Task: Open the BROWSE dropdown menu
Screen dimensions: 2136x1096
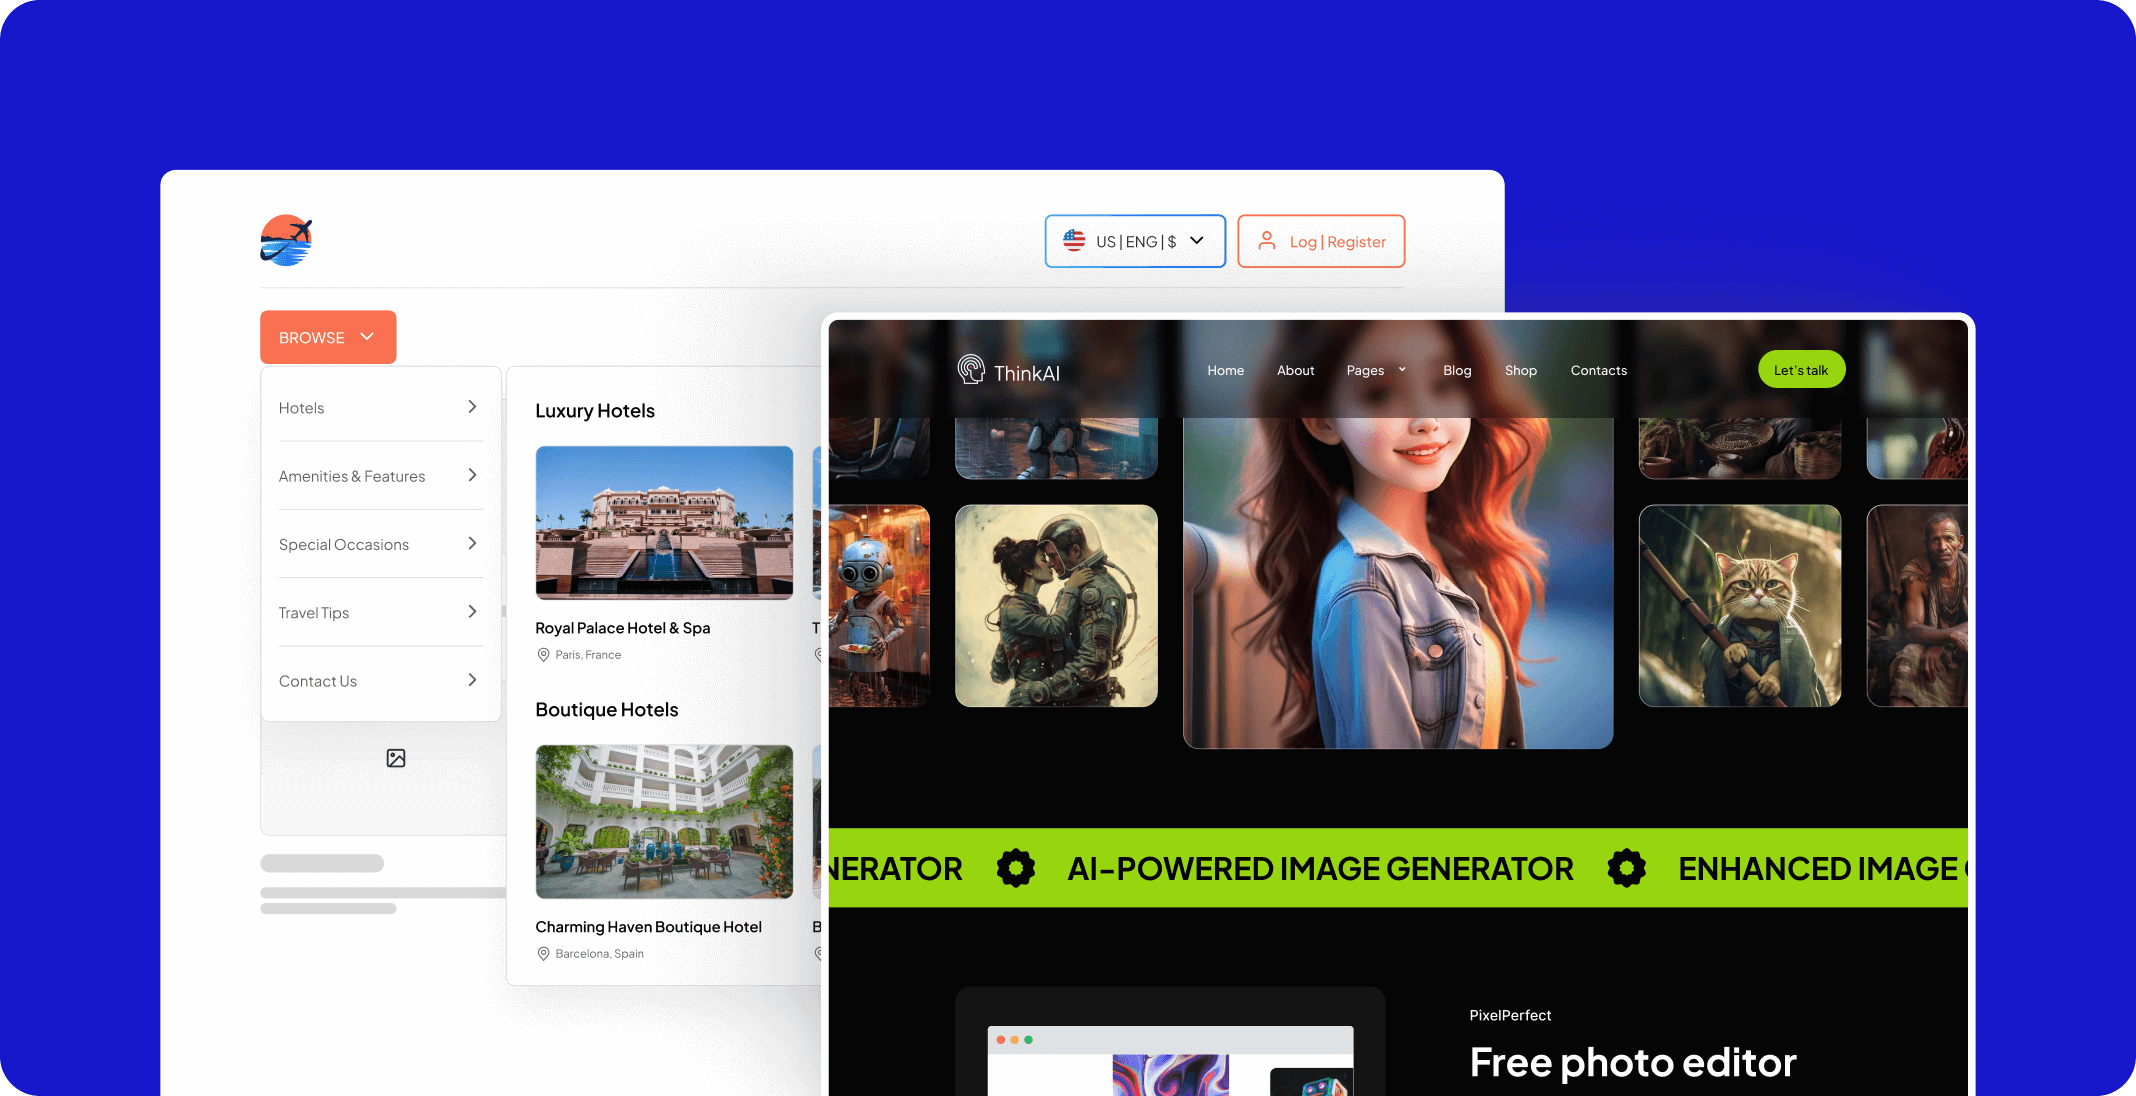Action: (327, 337)
